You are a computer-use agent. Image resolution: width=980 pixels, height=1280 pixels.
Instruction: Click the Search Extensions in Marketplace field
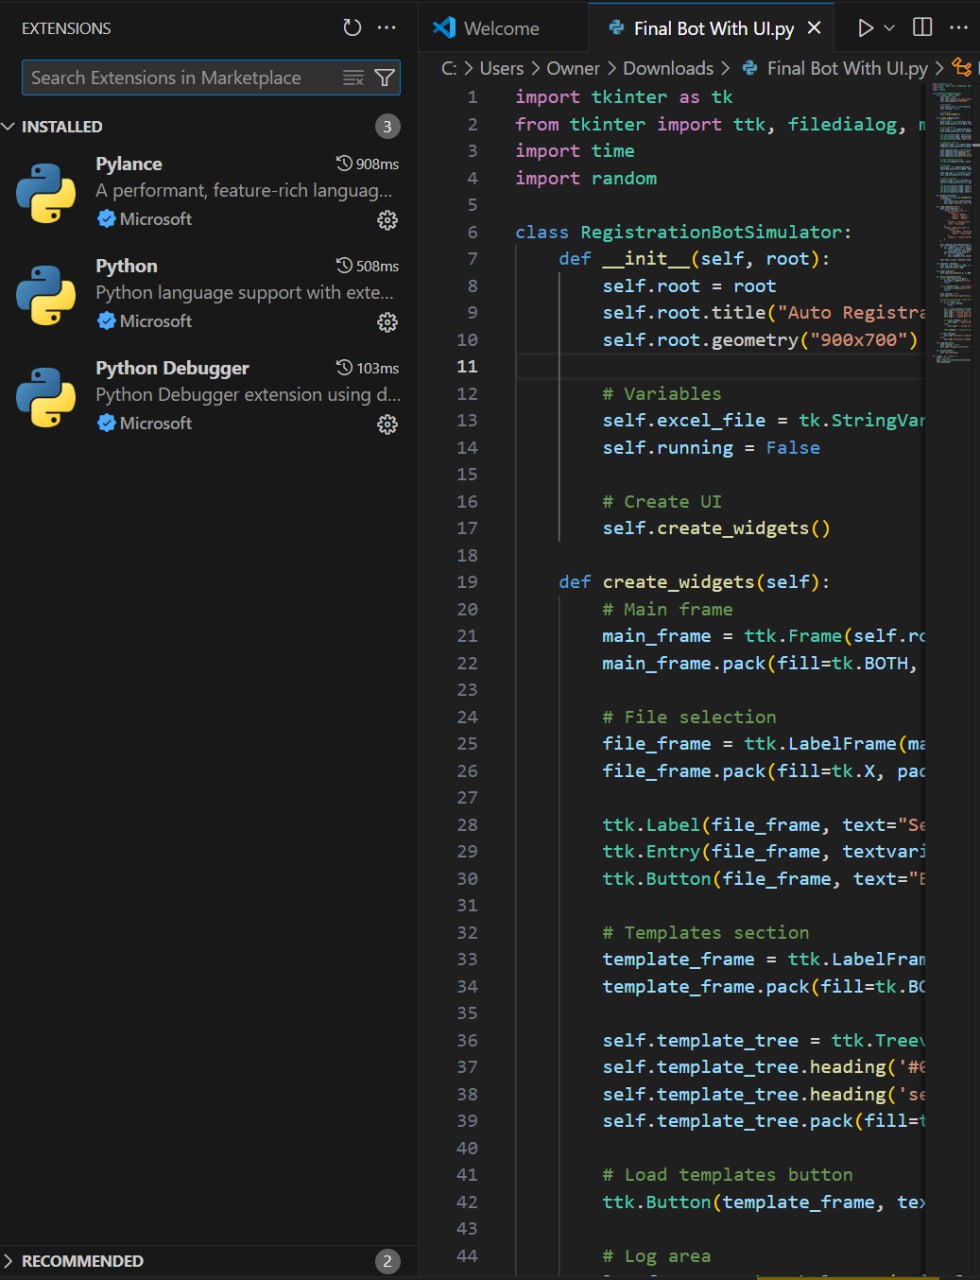point(180,78)
